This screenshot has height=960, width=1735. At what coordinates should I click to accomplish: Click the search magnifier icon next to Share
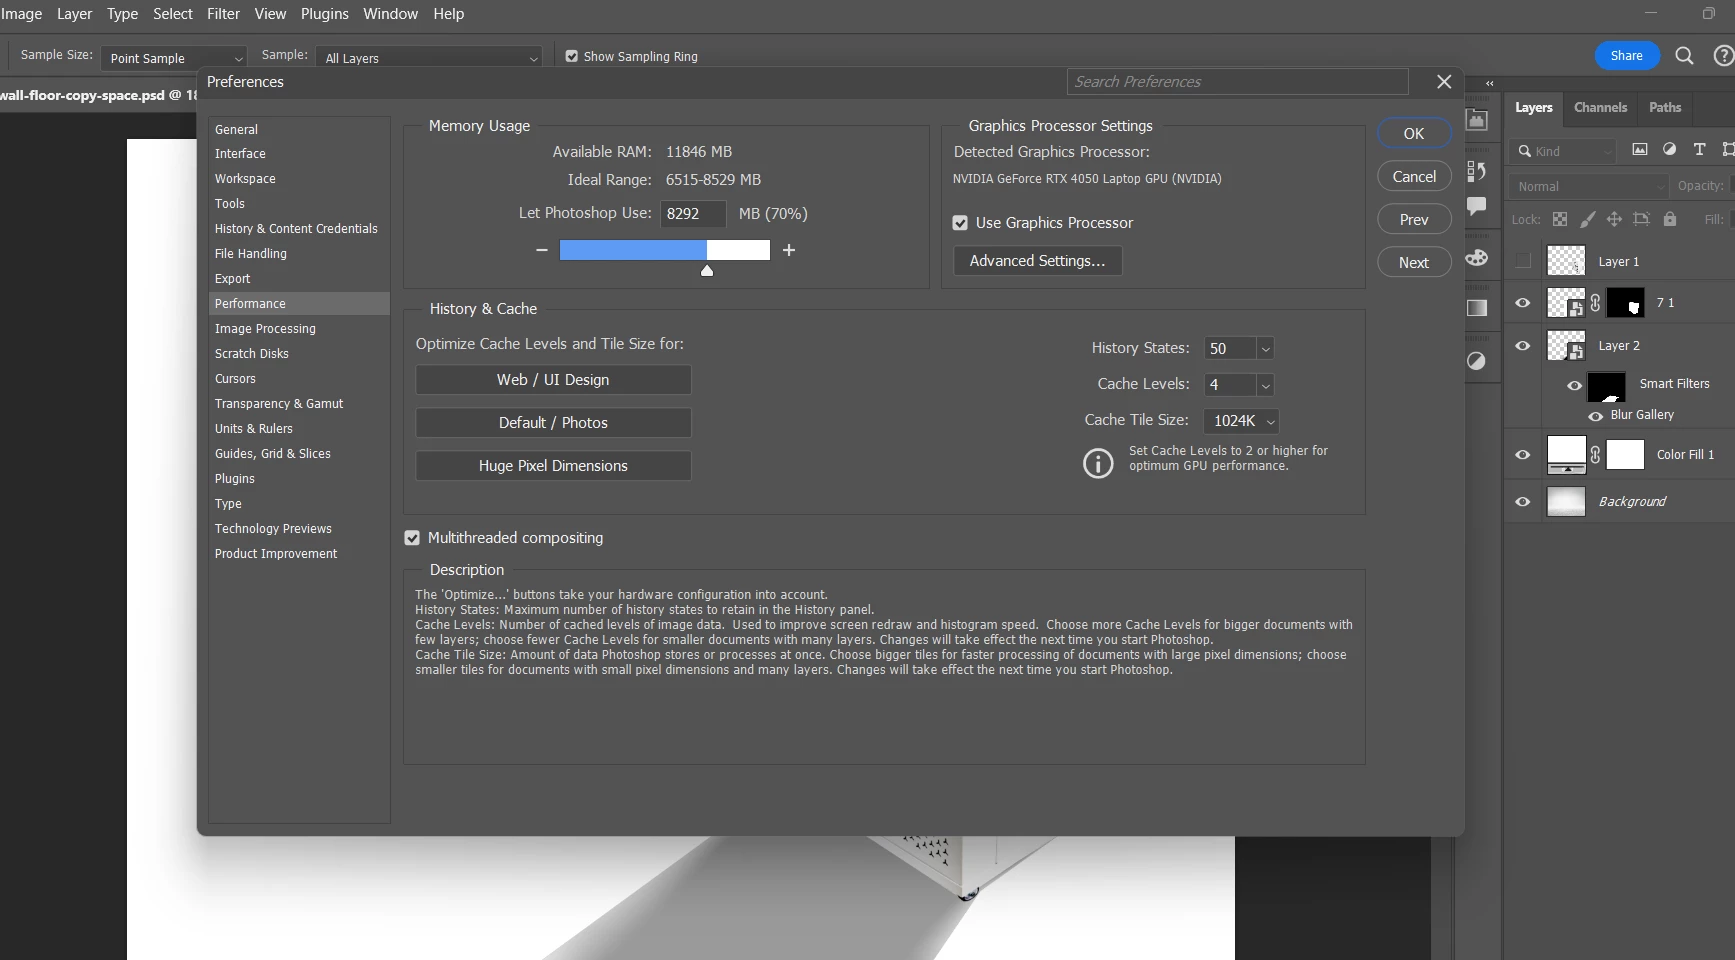click(x=1684, y=56)
